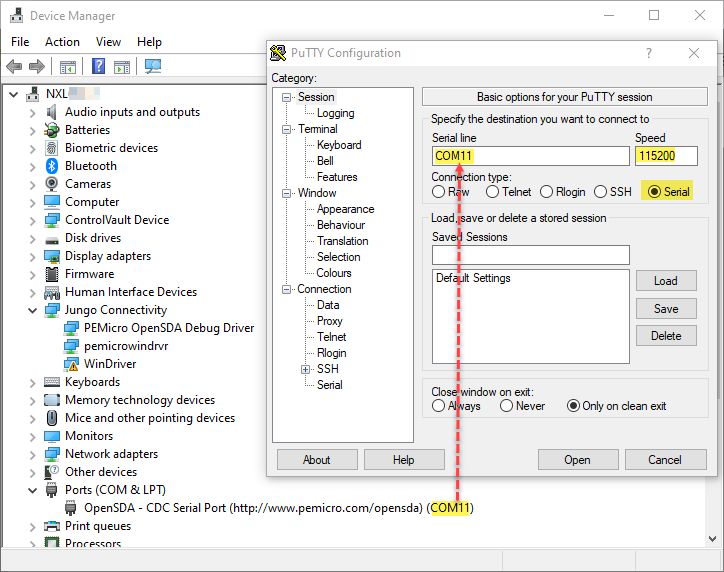Viewport: 724px width, 572px height.
Task: Expand the SSH node in PuTTY tree
Action: (305, 369)
